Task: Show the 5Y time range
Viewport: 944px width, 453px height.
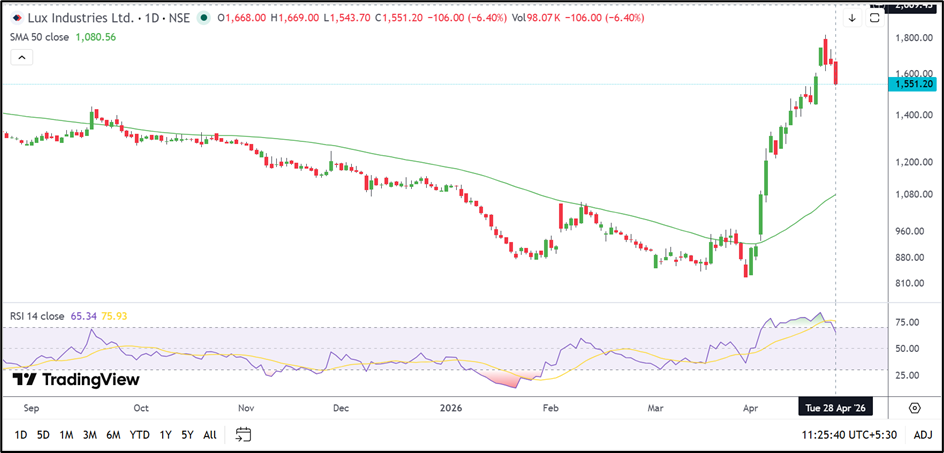Action: 186,434
